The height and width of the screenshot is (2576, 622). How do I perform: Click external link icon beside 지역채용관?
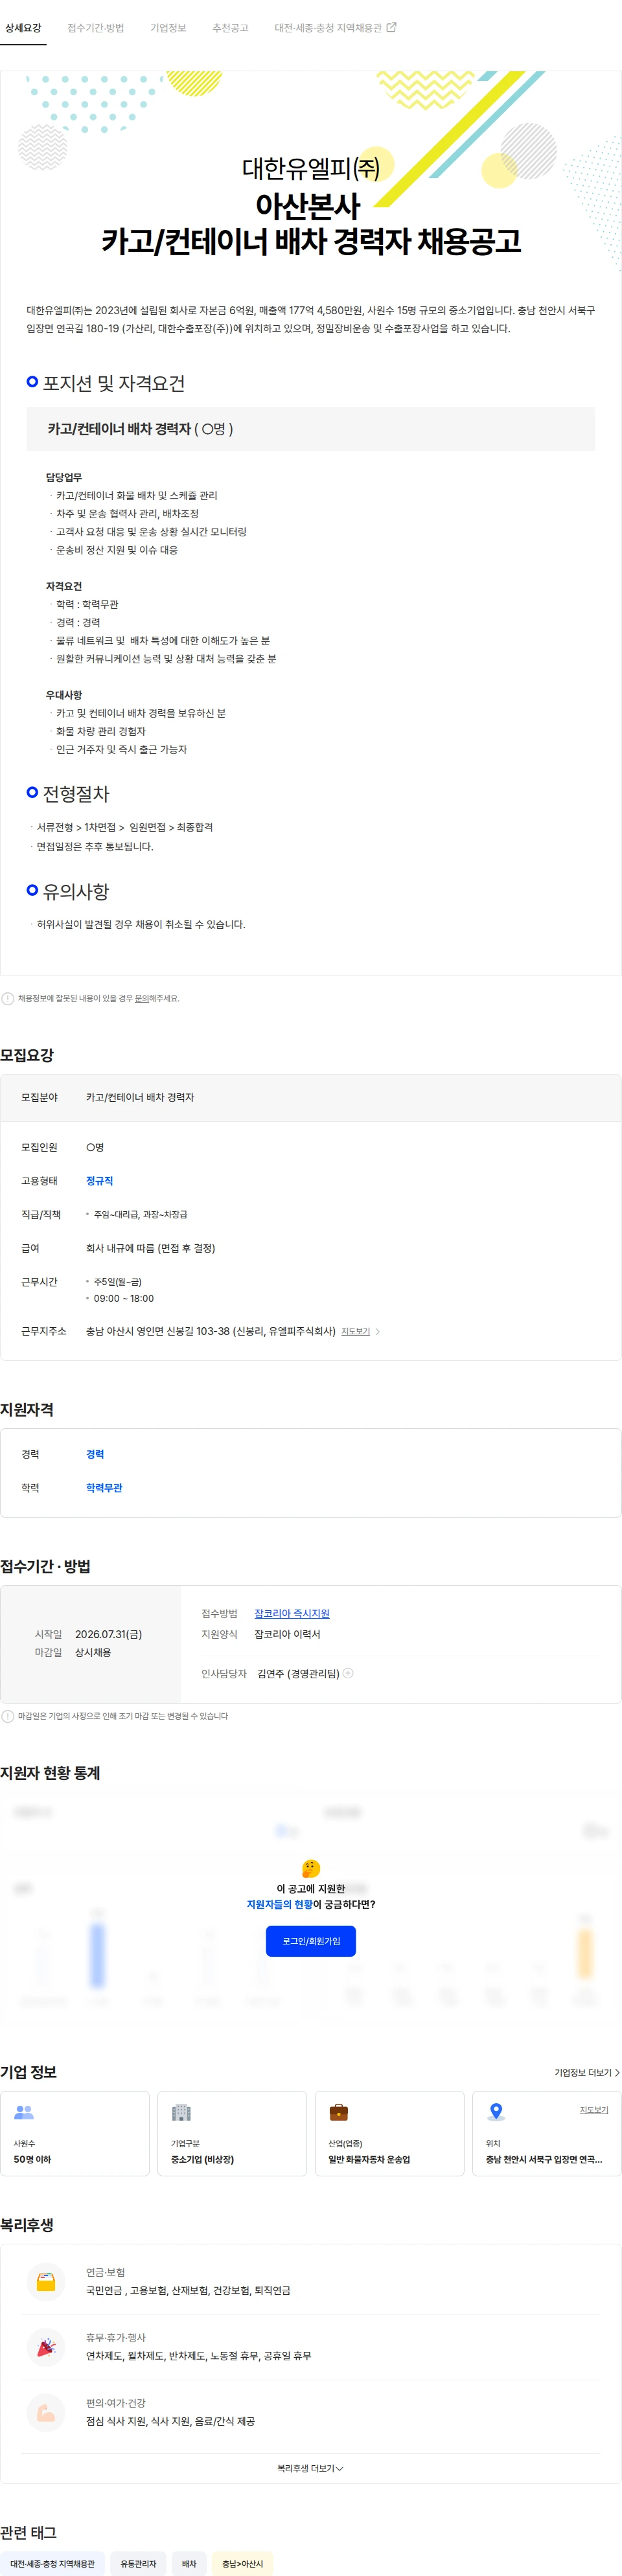point(391,27)
